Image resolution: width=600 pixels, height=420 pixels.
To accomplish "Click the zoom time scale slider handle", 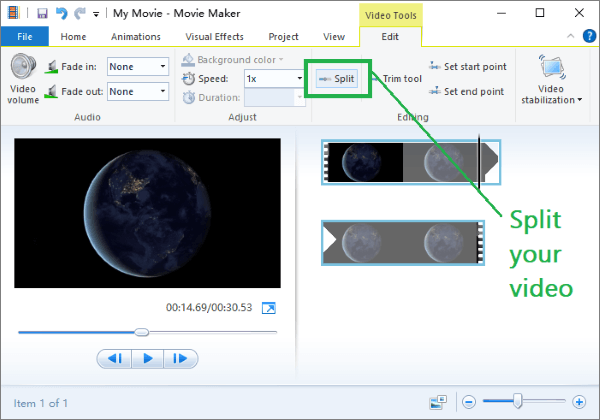I will pyautogui.click(x=518, y=401).
